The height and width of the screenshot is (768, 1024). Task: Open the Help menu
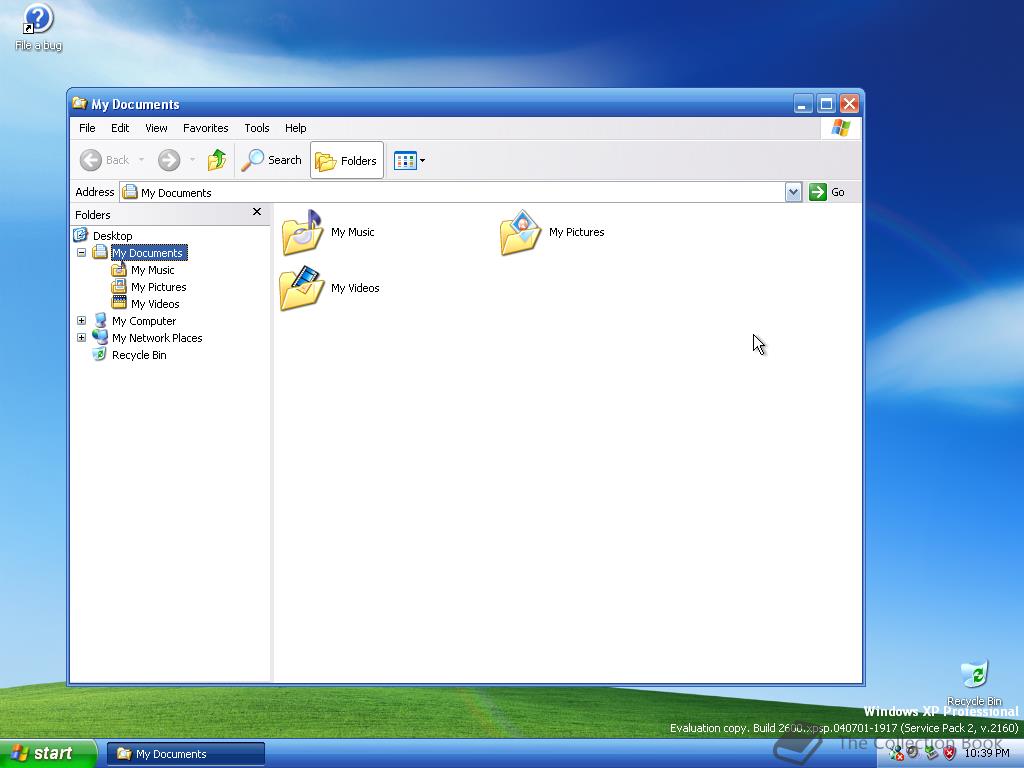click(x=295, y=128)
